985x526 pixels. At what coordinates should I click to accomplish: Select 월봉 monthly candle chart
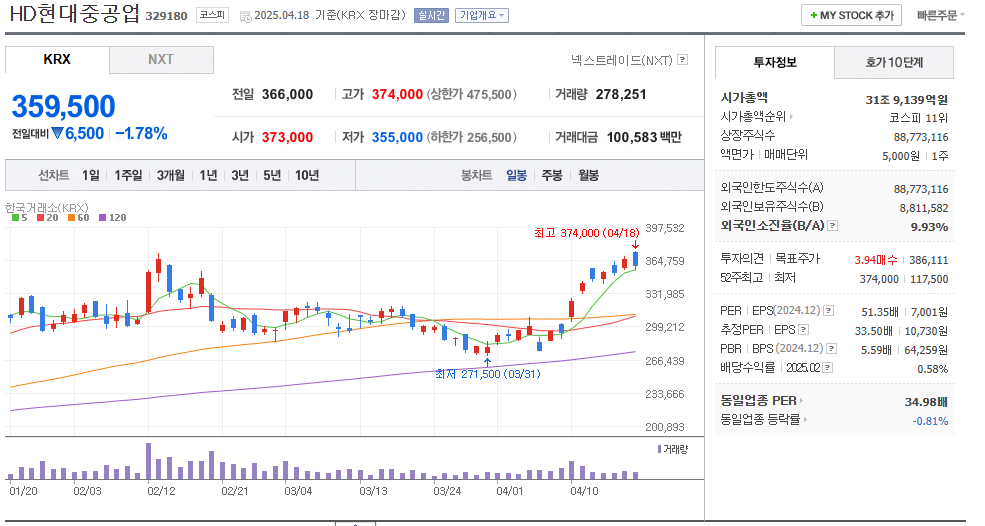coord(589,175)
